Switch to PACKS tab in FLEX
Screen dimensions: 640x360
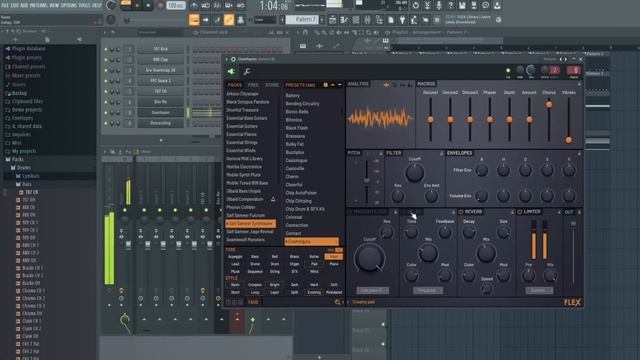pyautogui.click(x=235, y=85)
